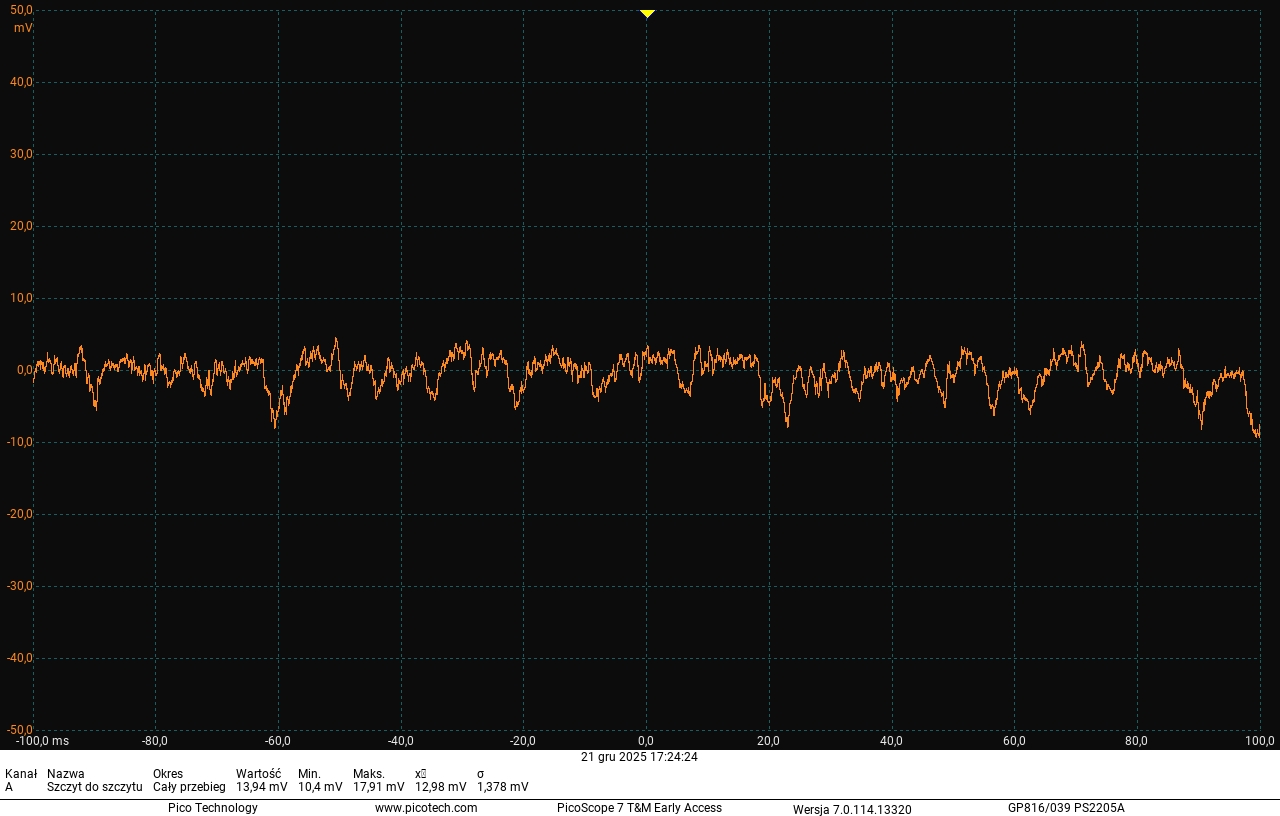Click the 21 gru 2025 capture timestamp
This screenshot has height=816, width=1280.
click(x=639, y=757)
